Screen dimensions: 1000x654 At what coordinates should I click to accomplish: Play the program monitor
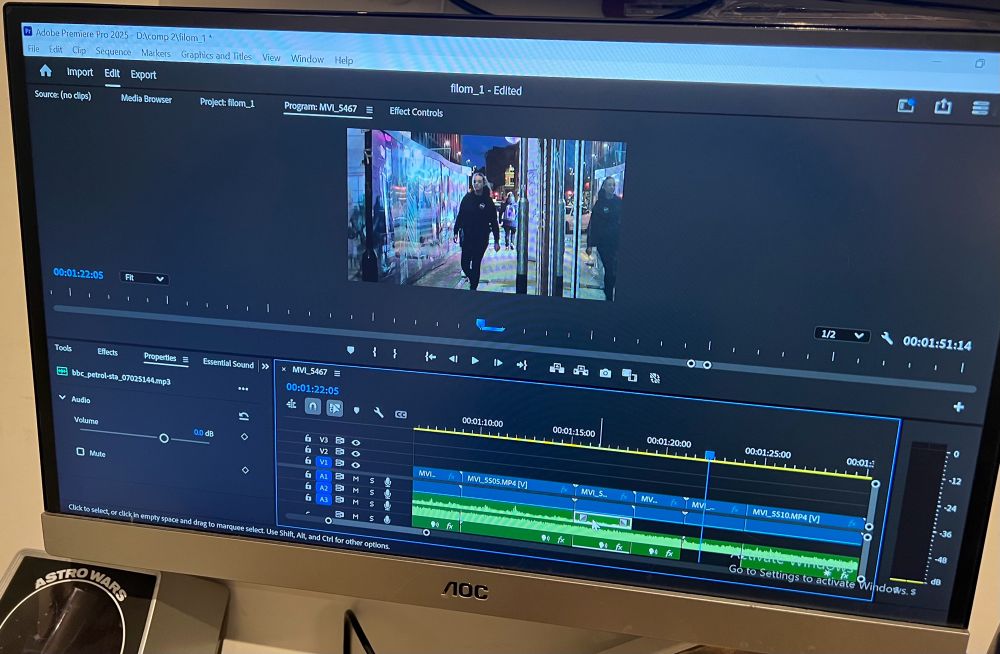point(475,360)
